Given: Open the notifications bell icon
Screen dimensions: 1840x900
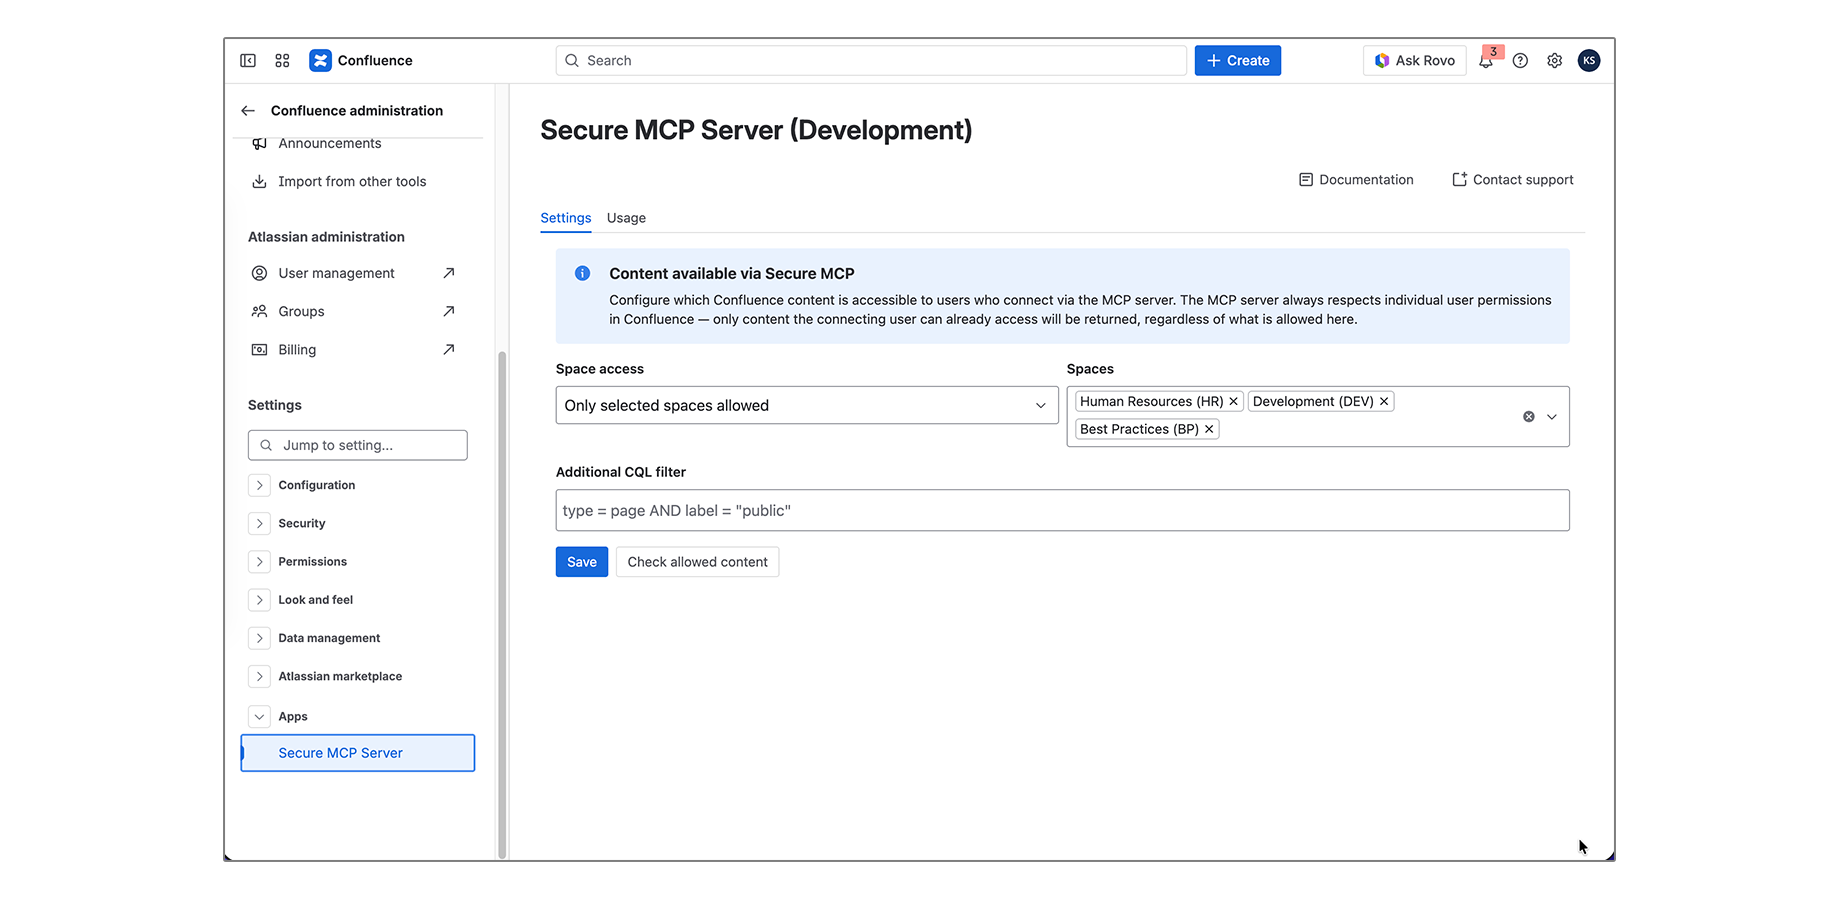Looking at the screenshot, I should click(1486, 61).
